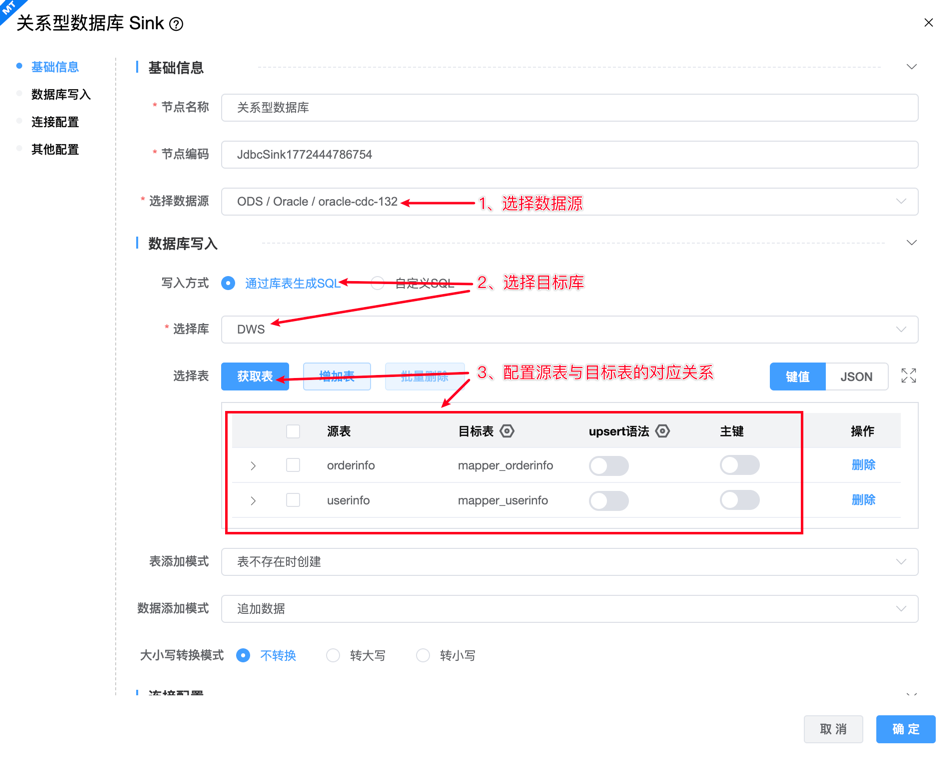Screen dimensions: 952x760
Task: Open the 数据添加模式 dropdown
Action: (x=569, y=608)
